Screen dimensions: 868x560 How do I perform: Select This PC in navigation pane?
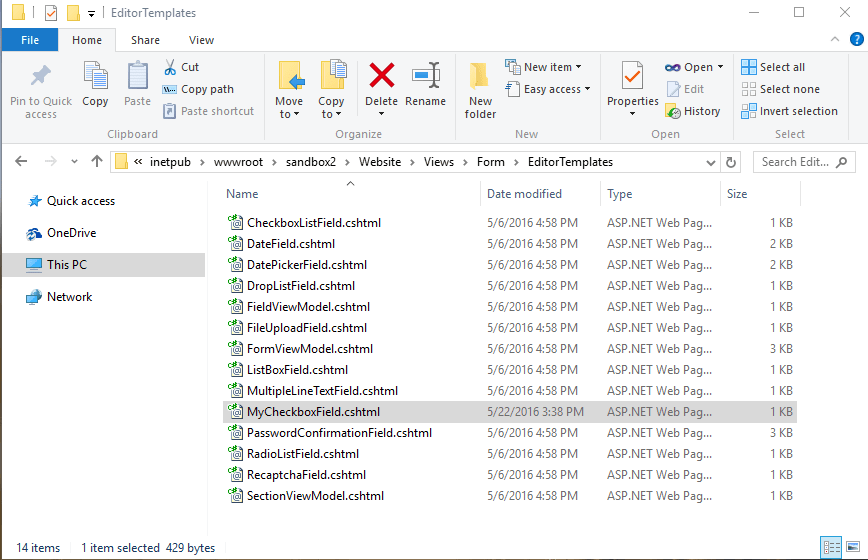click(104, 265)
